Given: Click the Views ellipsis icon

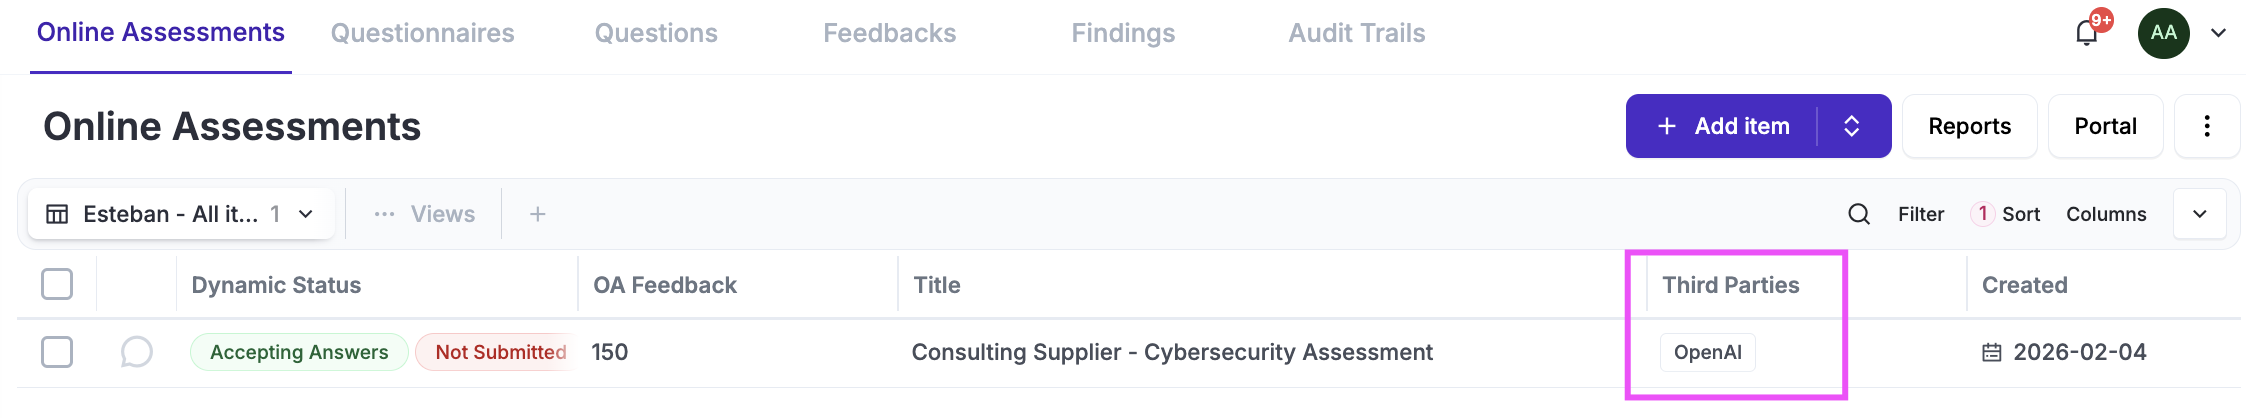Looking at the screenshot, I should [x=384, y=214].
